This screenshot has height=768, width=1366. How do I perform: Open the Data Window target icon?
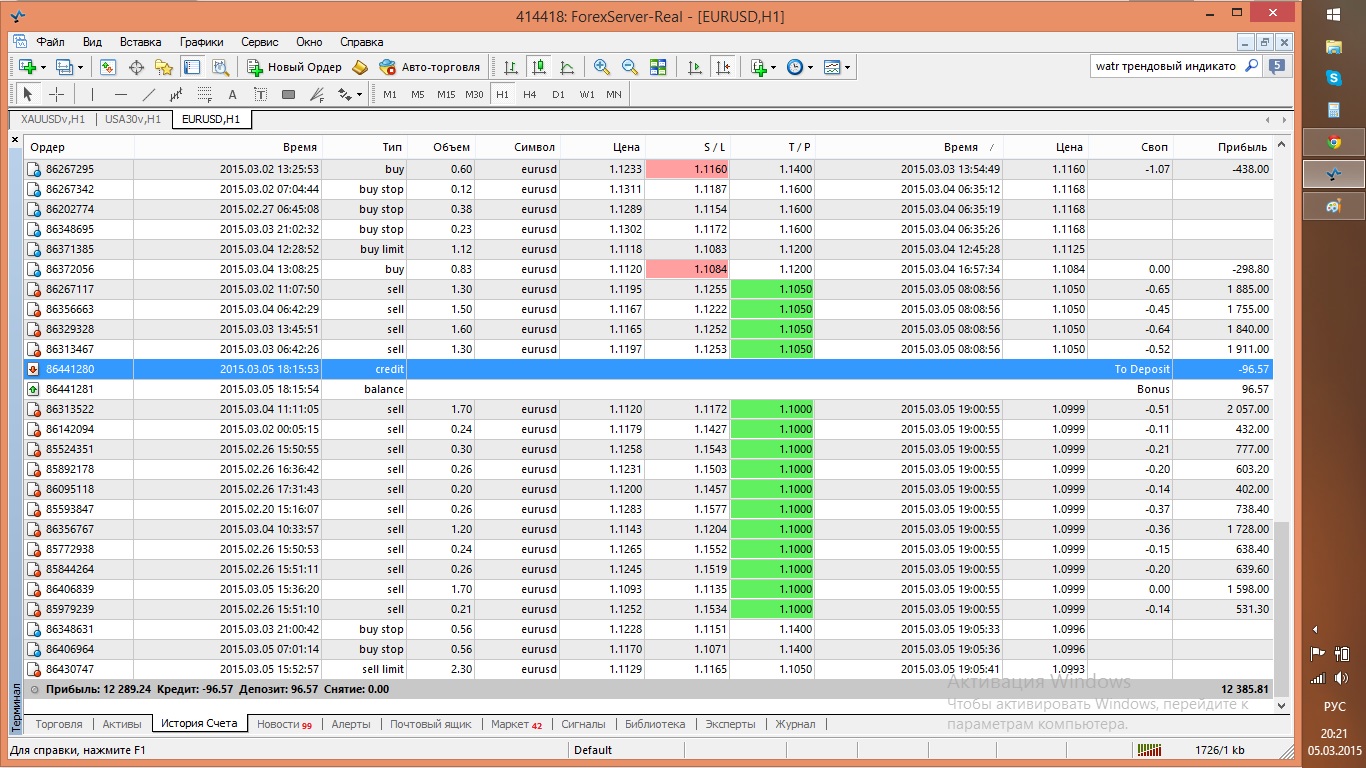pos(136,67)
